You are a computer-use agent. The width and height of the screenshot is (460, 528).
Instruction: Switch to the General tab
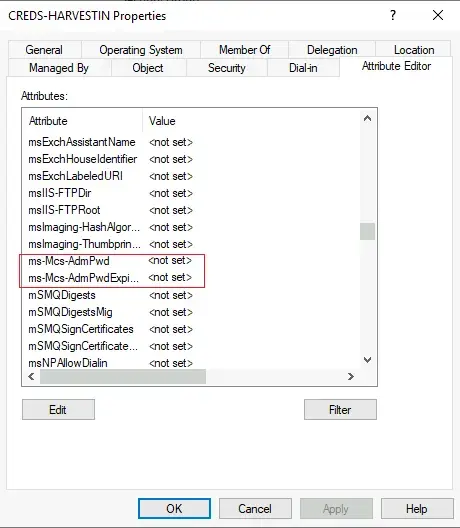[x=44, y=50]
